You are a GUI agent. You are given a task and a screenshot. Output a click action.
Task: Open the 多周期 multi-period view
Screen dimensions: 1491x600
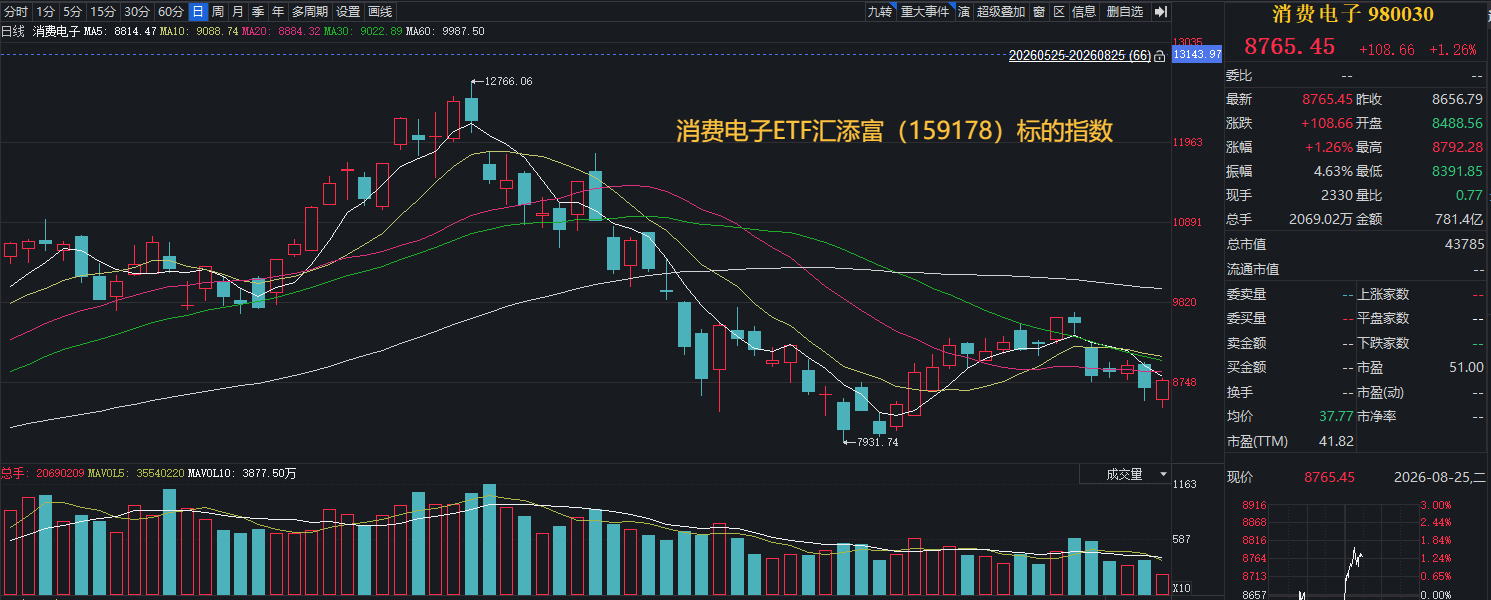pyautogui.click(x=310, y=12)
